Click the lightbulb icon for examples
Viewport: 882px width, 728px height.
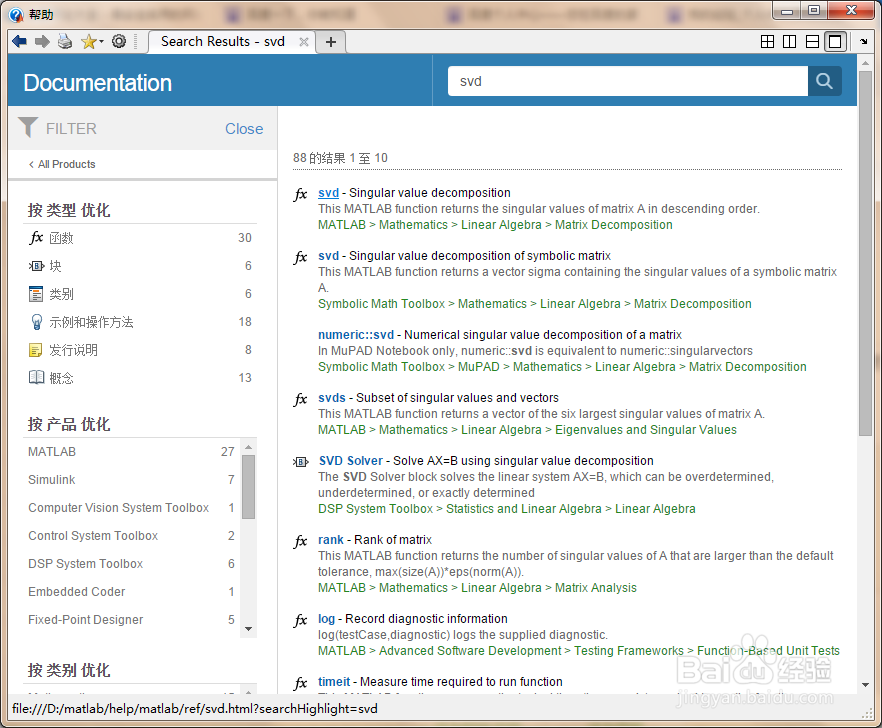point(36,322)
